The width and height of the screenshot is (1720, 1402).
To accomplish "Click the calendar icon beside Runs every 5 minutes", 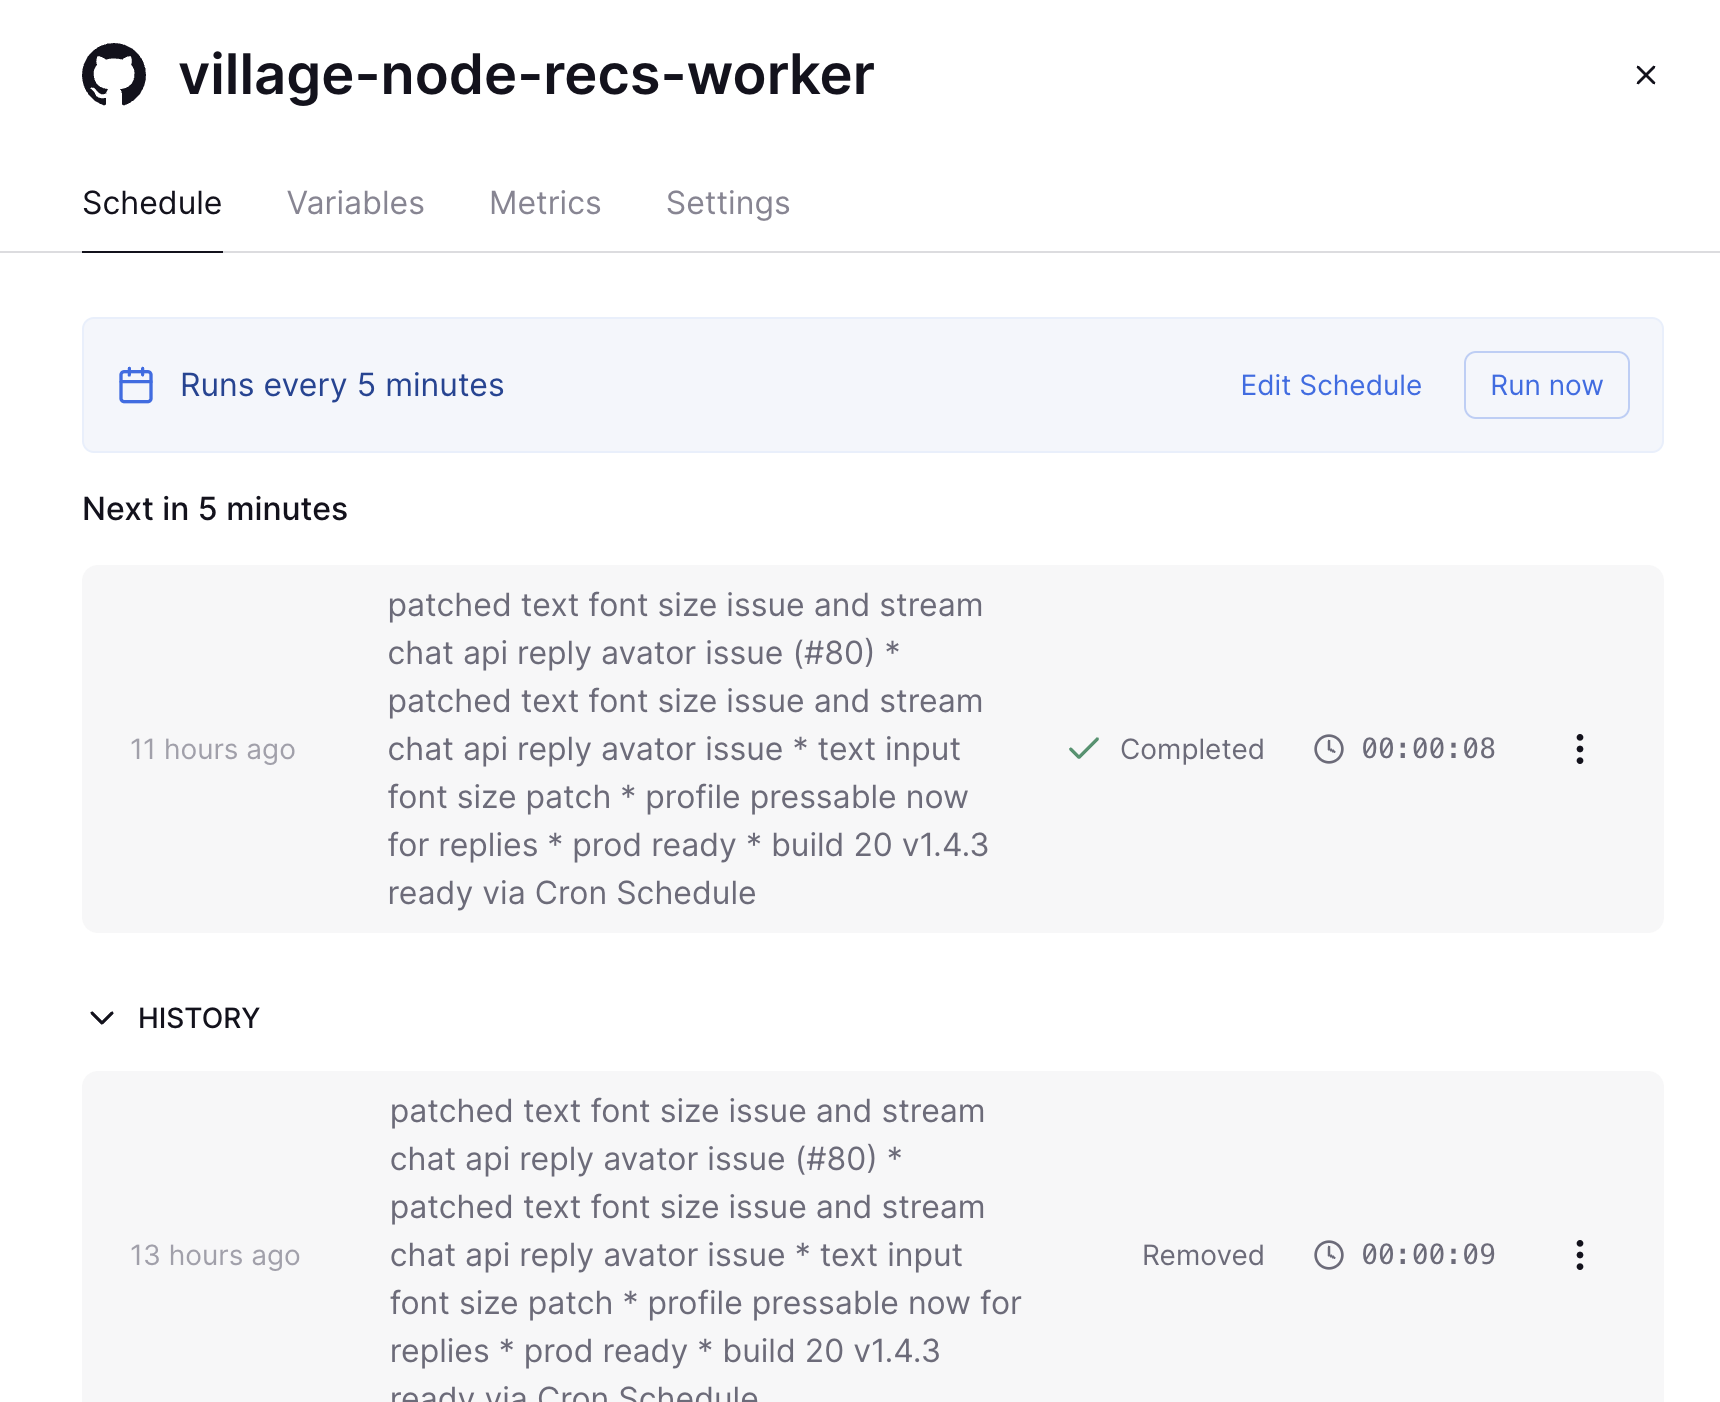I will click(x=136, y=385).
